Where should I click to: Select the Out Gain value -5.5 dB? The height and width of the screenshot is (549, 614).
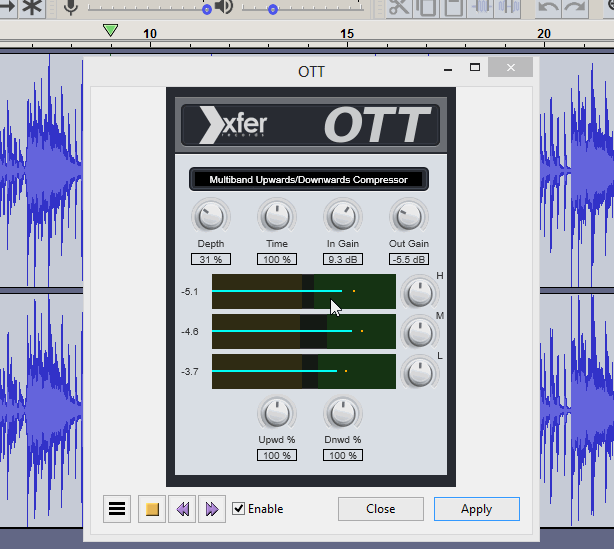point(409,259)
